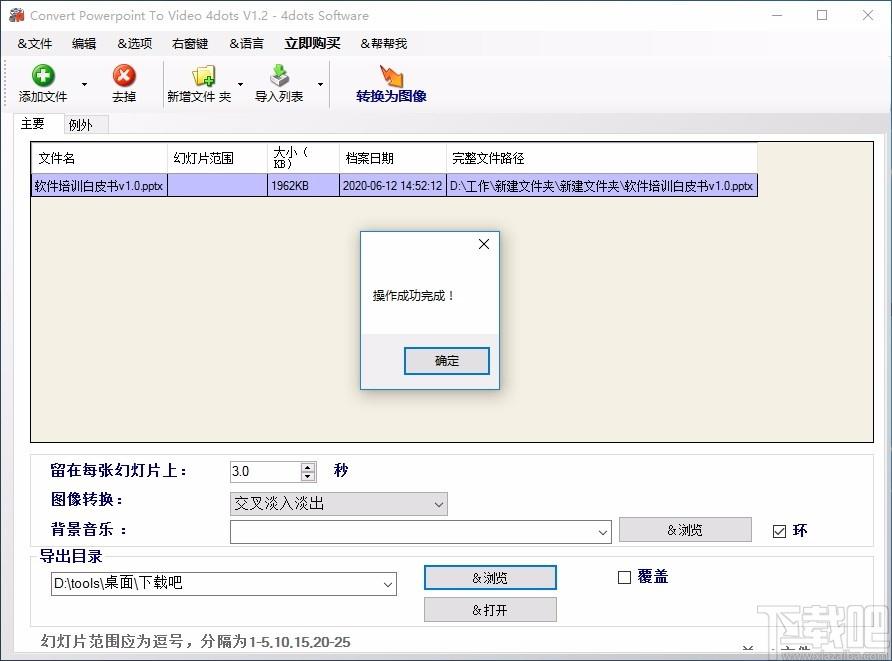Click the 文件名 column header
The image size is (892, 661).
point(99,158)
